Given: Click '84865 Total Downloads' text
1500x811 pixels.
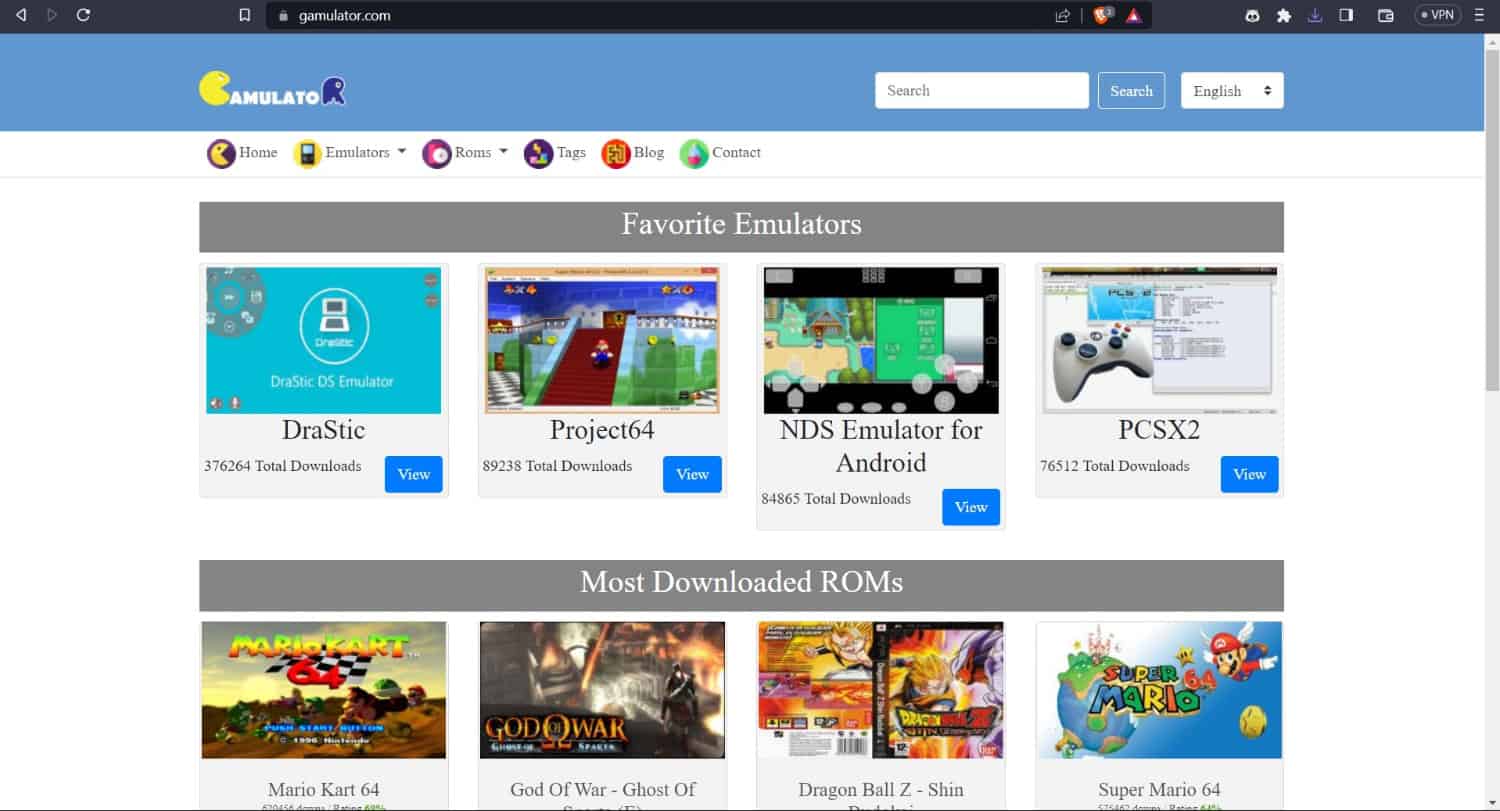Looking at the screenshot, I should pyautogui.click(x=836, y=499).
